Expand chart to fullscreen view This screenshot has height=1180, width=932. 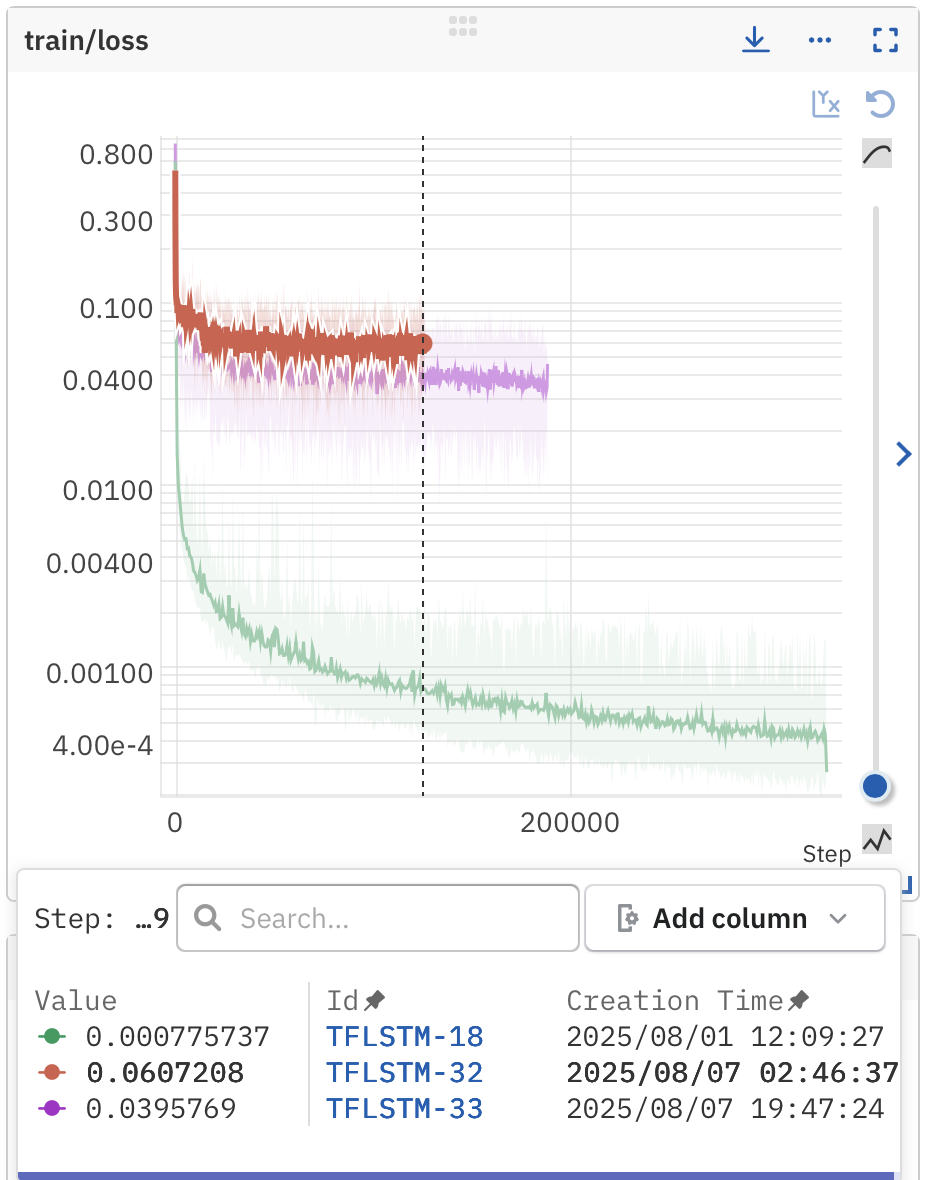885,40
